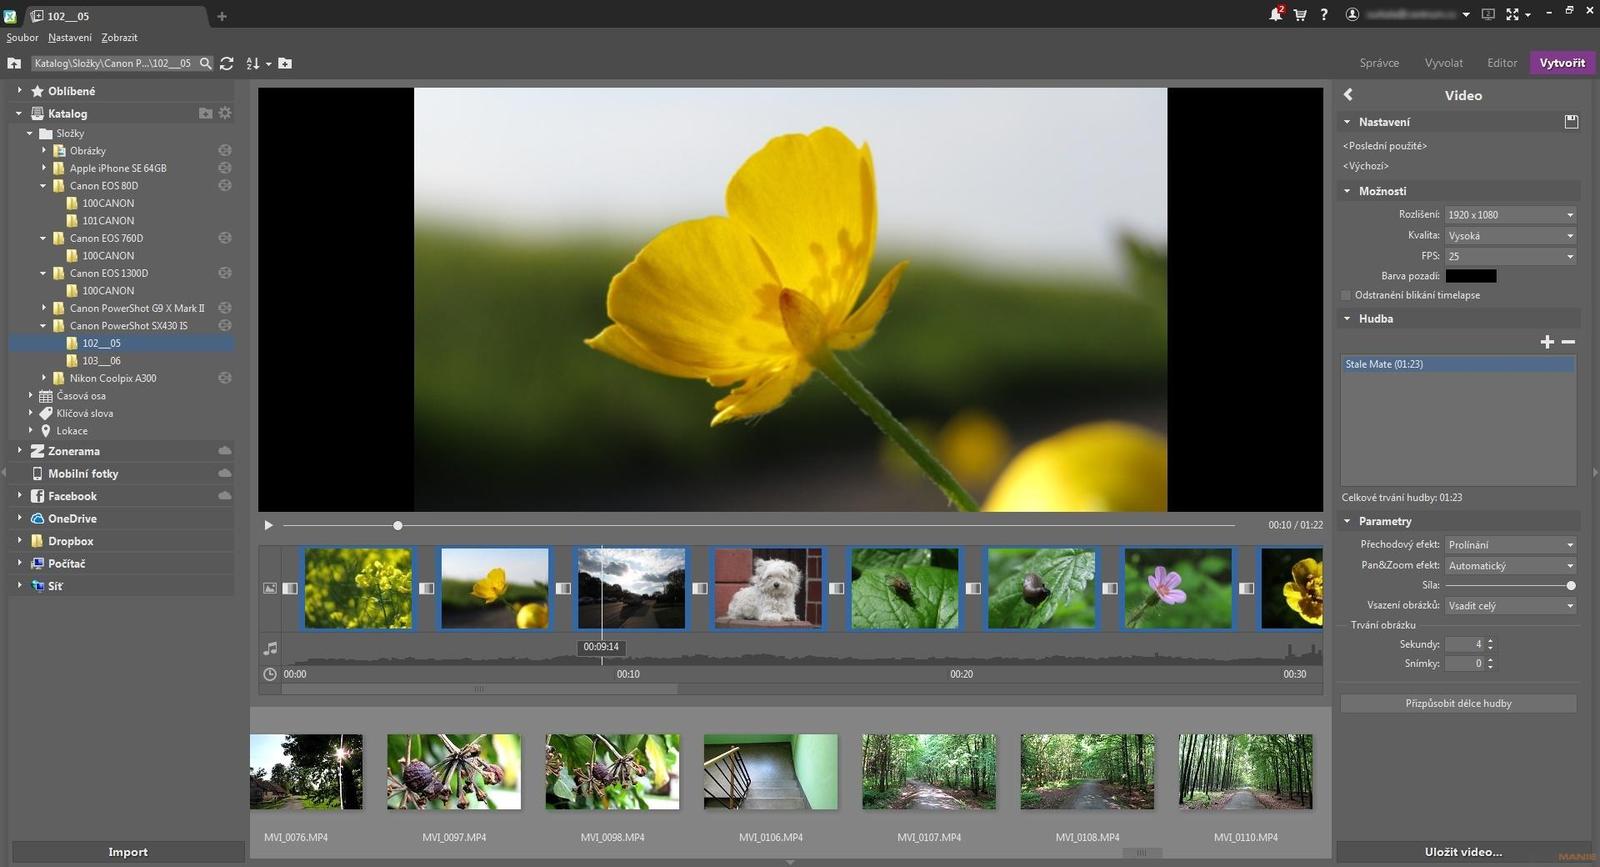Open the Zobrazit menu
Screen dimensions: 1600x867
pyautogui.click(x=119, y=38)
